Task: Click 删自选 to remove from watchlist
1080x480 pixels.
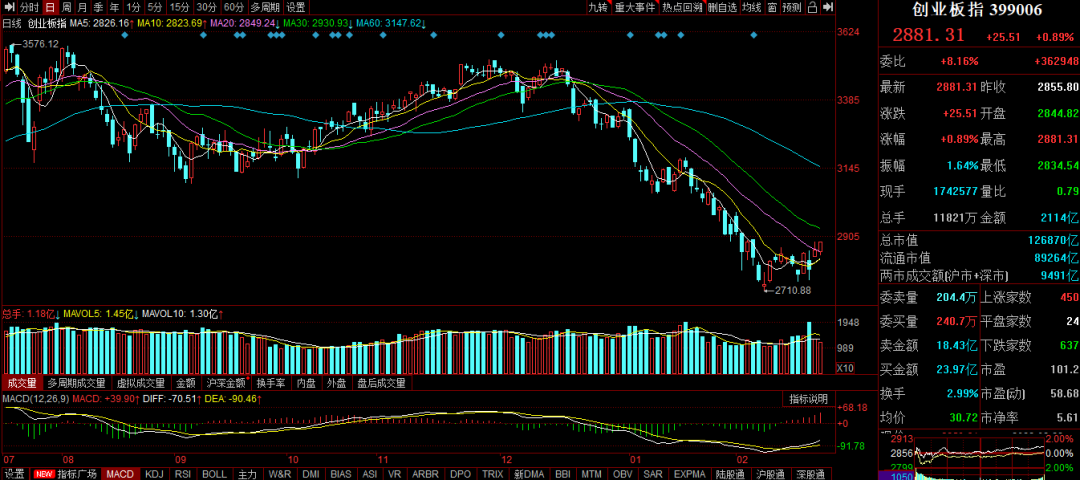Action: (x=723, y=8)
